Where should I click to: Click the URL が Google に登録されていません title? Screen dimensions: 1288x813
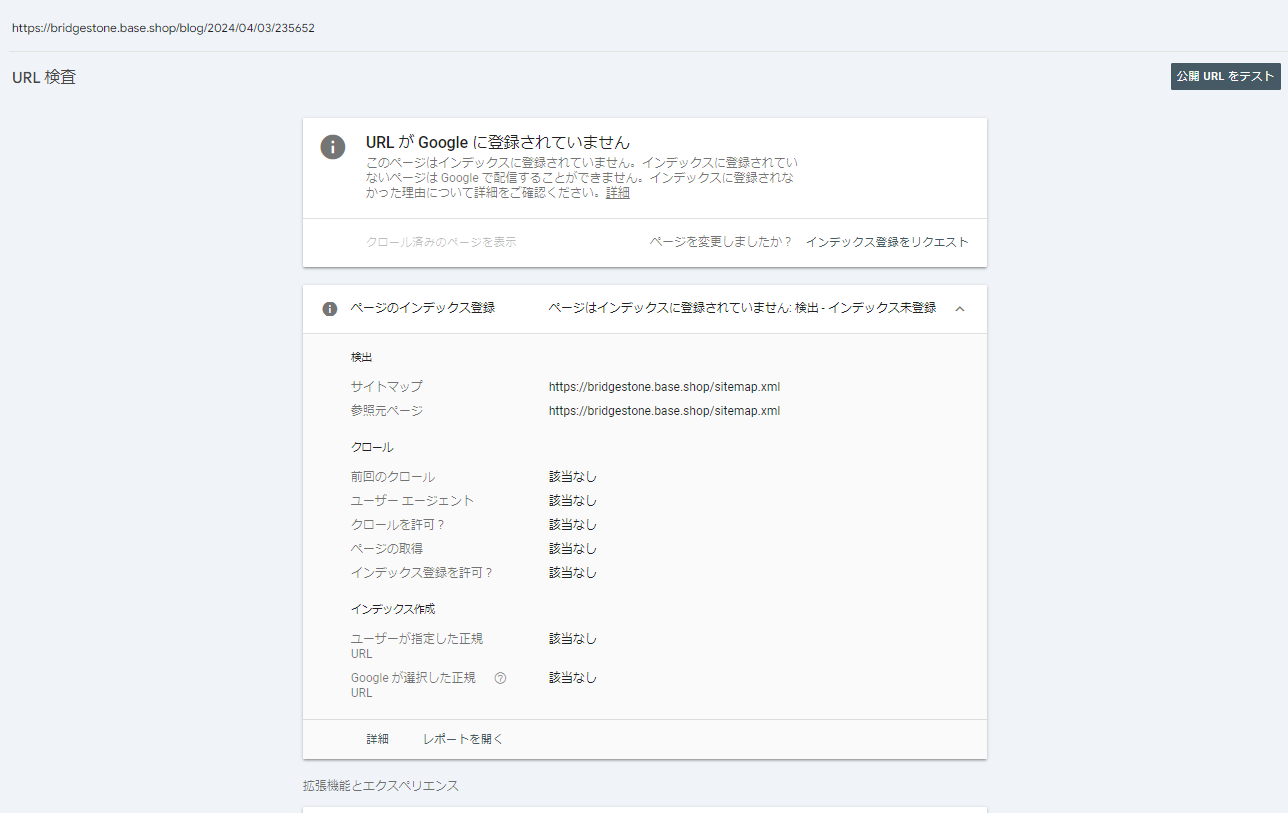498,143
